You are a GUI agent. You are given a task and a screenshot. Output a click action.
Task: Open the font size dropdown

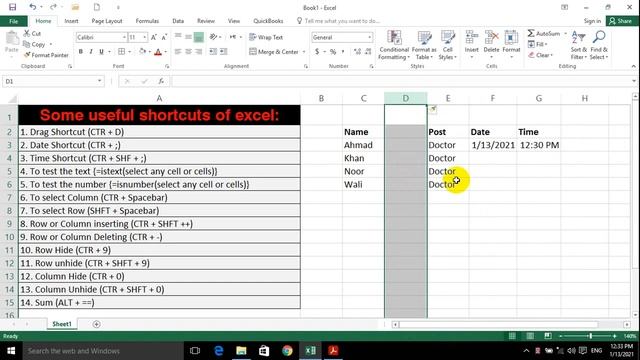144,37
